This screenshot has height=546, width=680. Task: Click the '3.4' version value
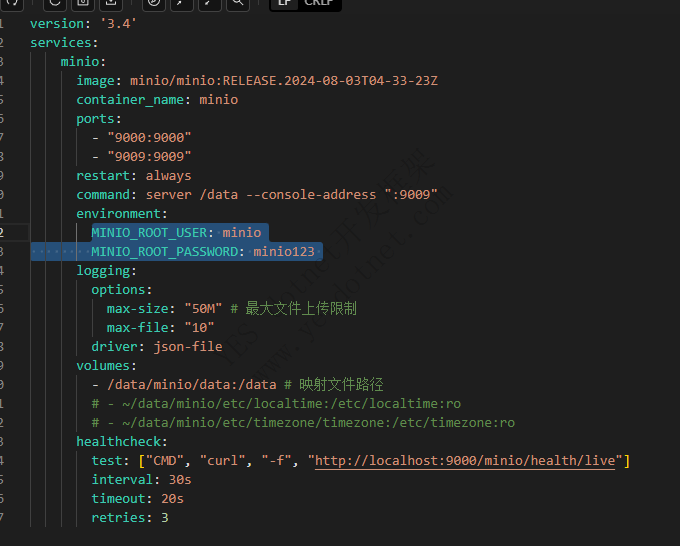click(118, 23)
